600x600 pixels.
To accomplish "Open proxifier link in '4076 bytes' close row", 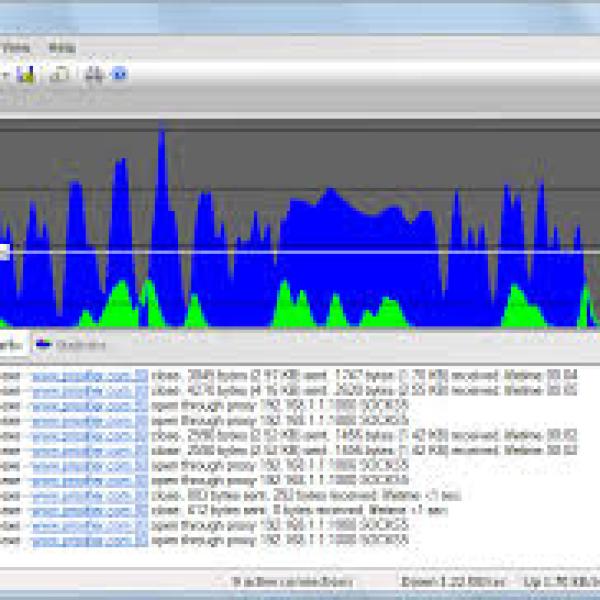I will pyautogui.click(x=89, y=391).
